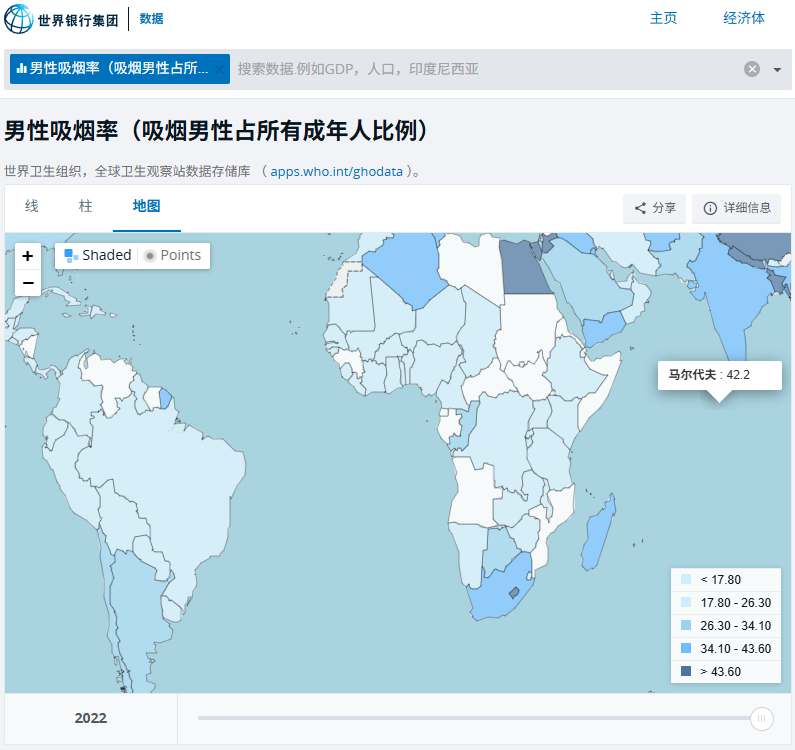This screenshot has width=795, height=750.
Task: Remove the 男性吸烟率 indicator tag with x
Action: (x=220, y=69)
